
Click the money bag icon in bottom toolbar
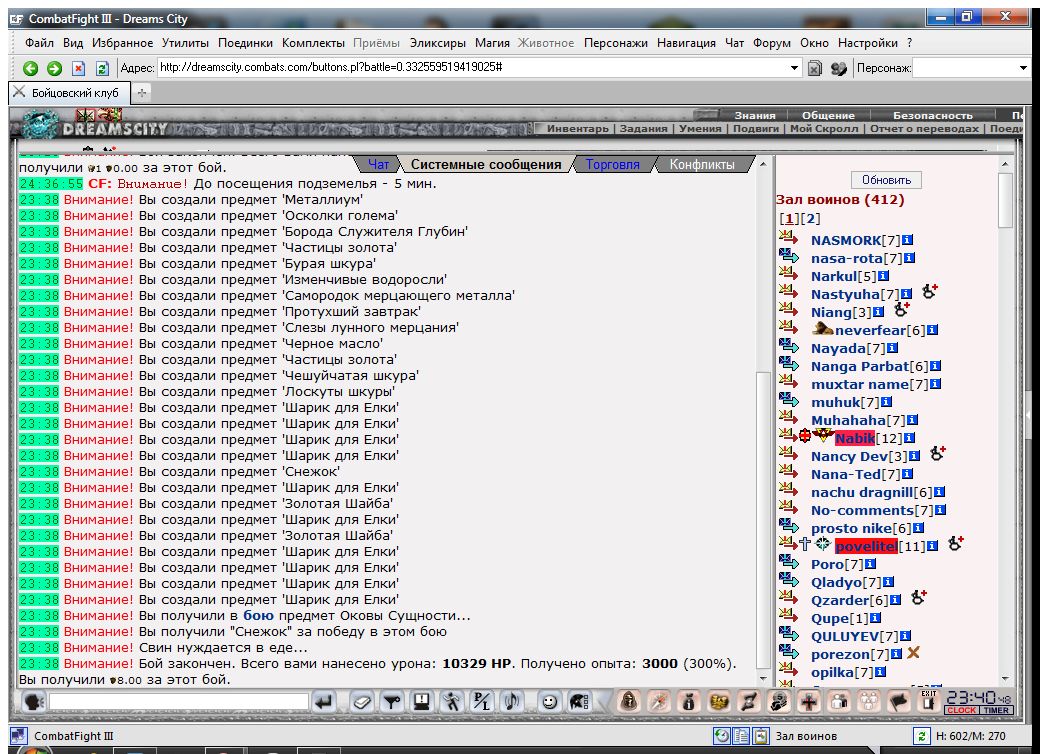(x=689, y=702)
